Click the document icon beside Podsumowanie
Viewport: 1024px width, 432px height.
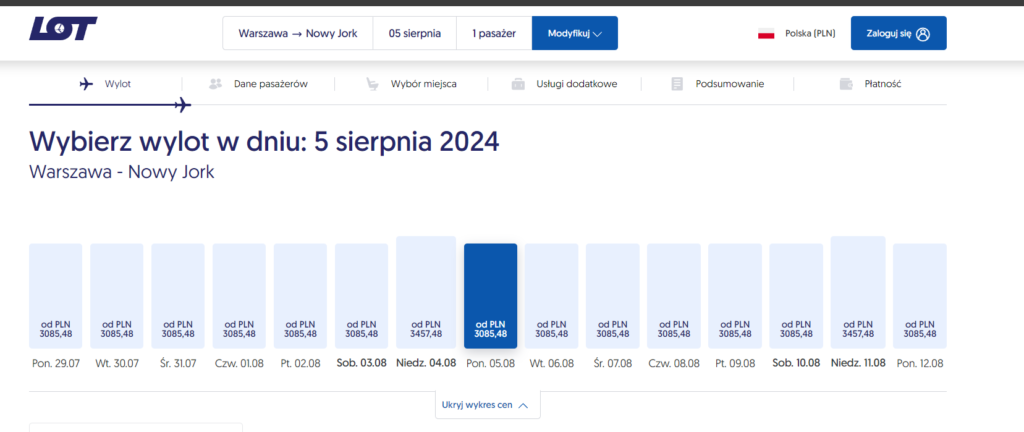tap(678, 84)
